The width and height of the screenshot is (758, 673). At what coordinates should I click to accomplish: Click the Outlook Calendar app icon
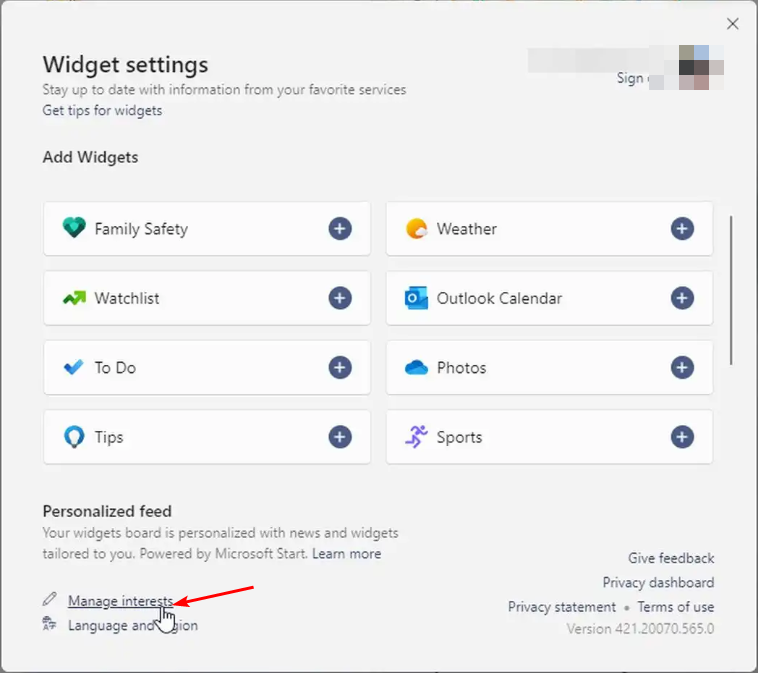(416, 298)
